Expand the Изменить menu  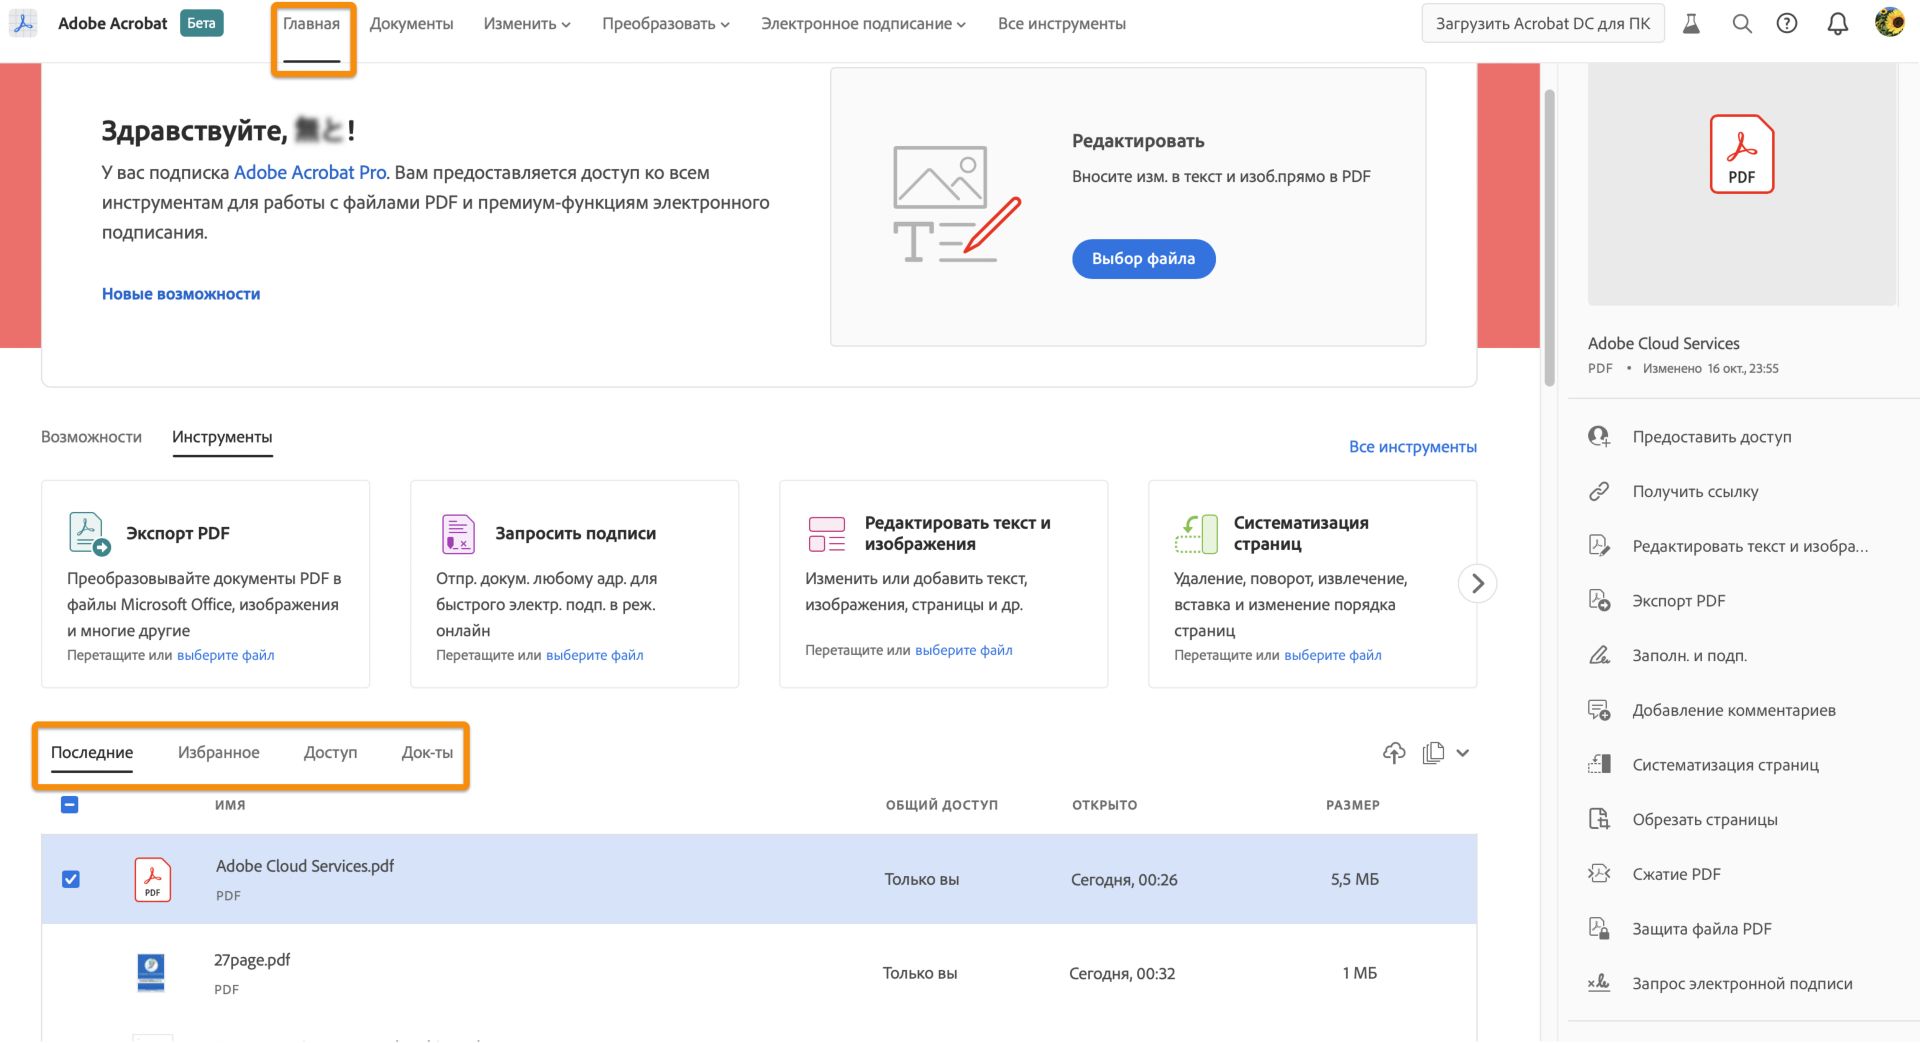527,24
